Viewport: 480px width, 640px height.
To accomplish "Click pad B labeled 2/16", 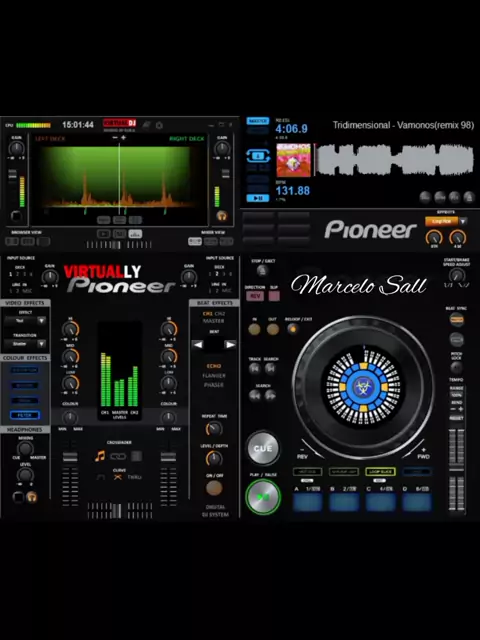I will 344,502.
